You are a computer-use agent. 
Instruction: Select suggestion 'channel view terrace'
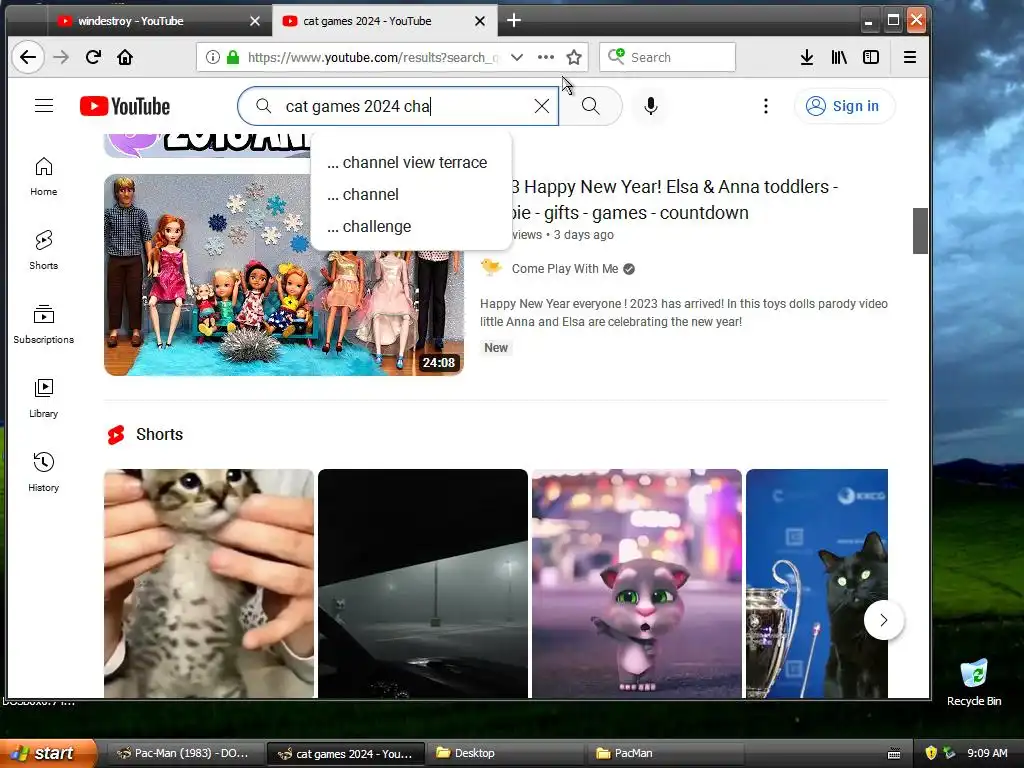[411, 163]
